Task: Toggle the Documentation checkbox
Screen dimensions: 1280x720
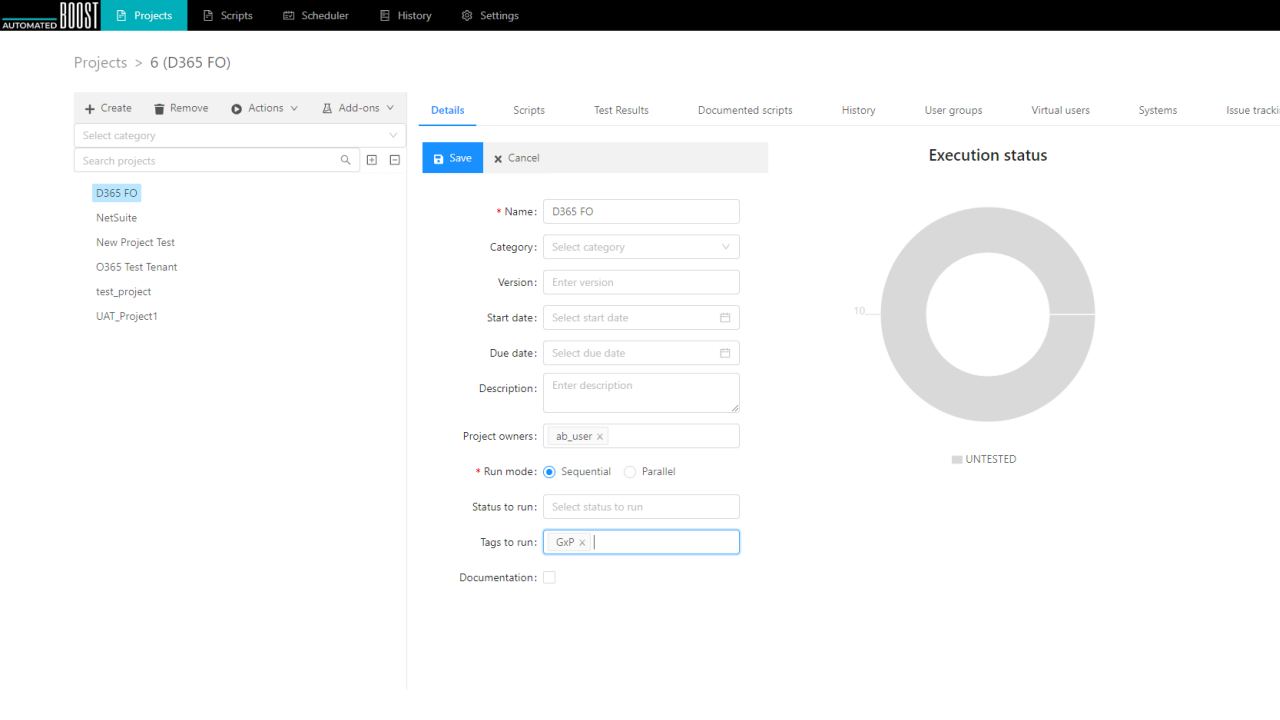Action: coord(549,577)
